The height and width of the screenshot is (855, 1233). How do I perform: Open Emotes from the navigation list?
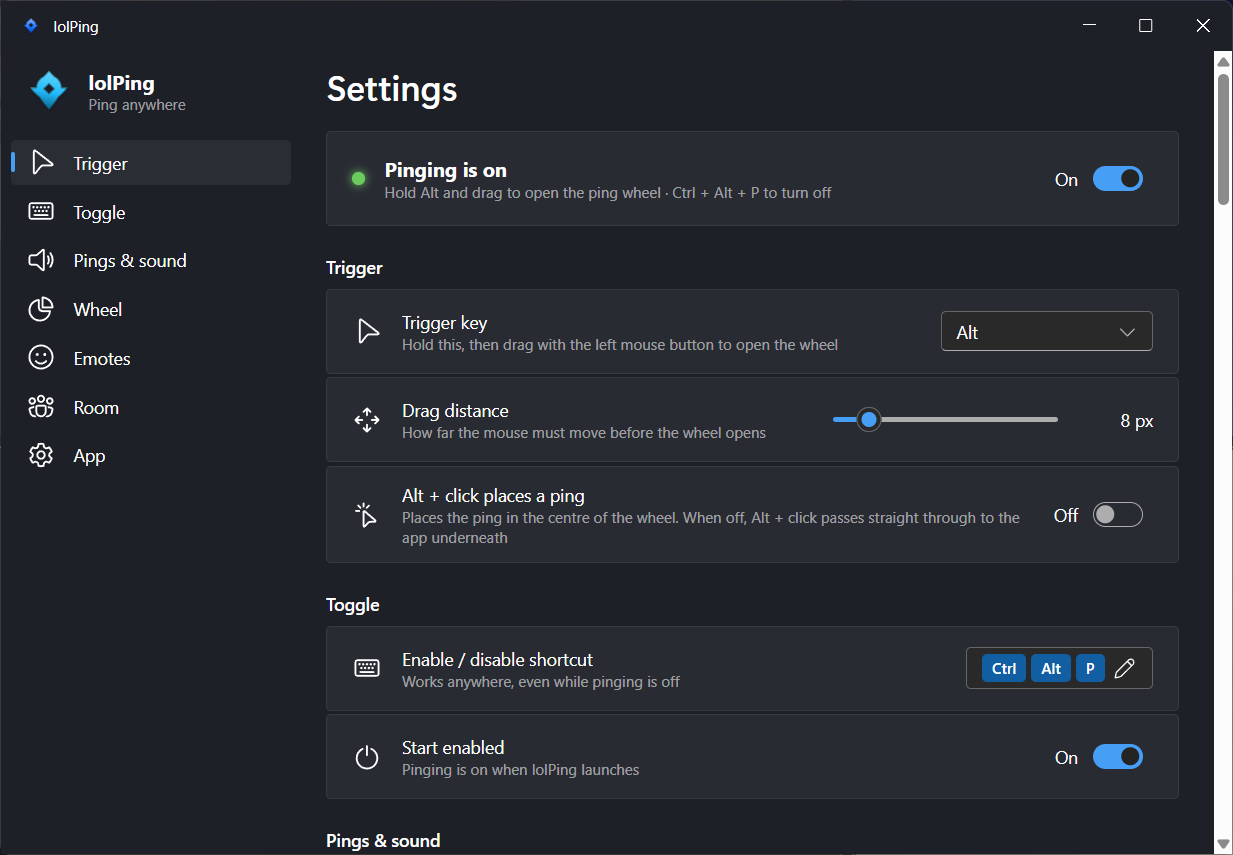coord(151,358)
